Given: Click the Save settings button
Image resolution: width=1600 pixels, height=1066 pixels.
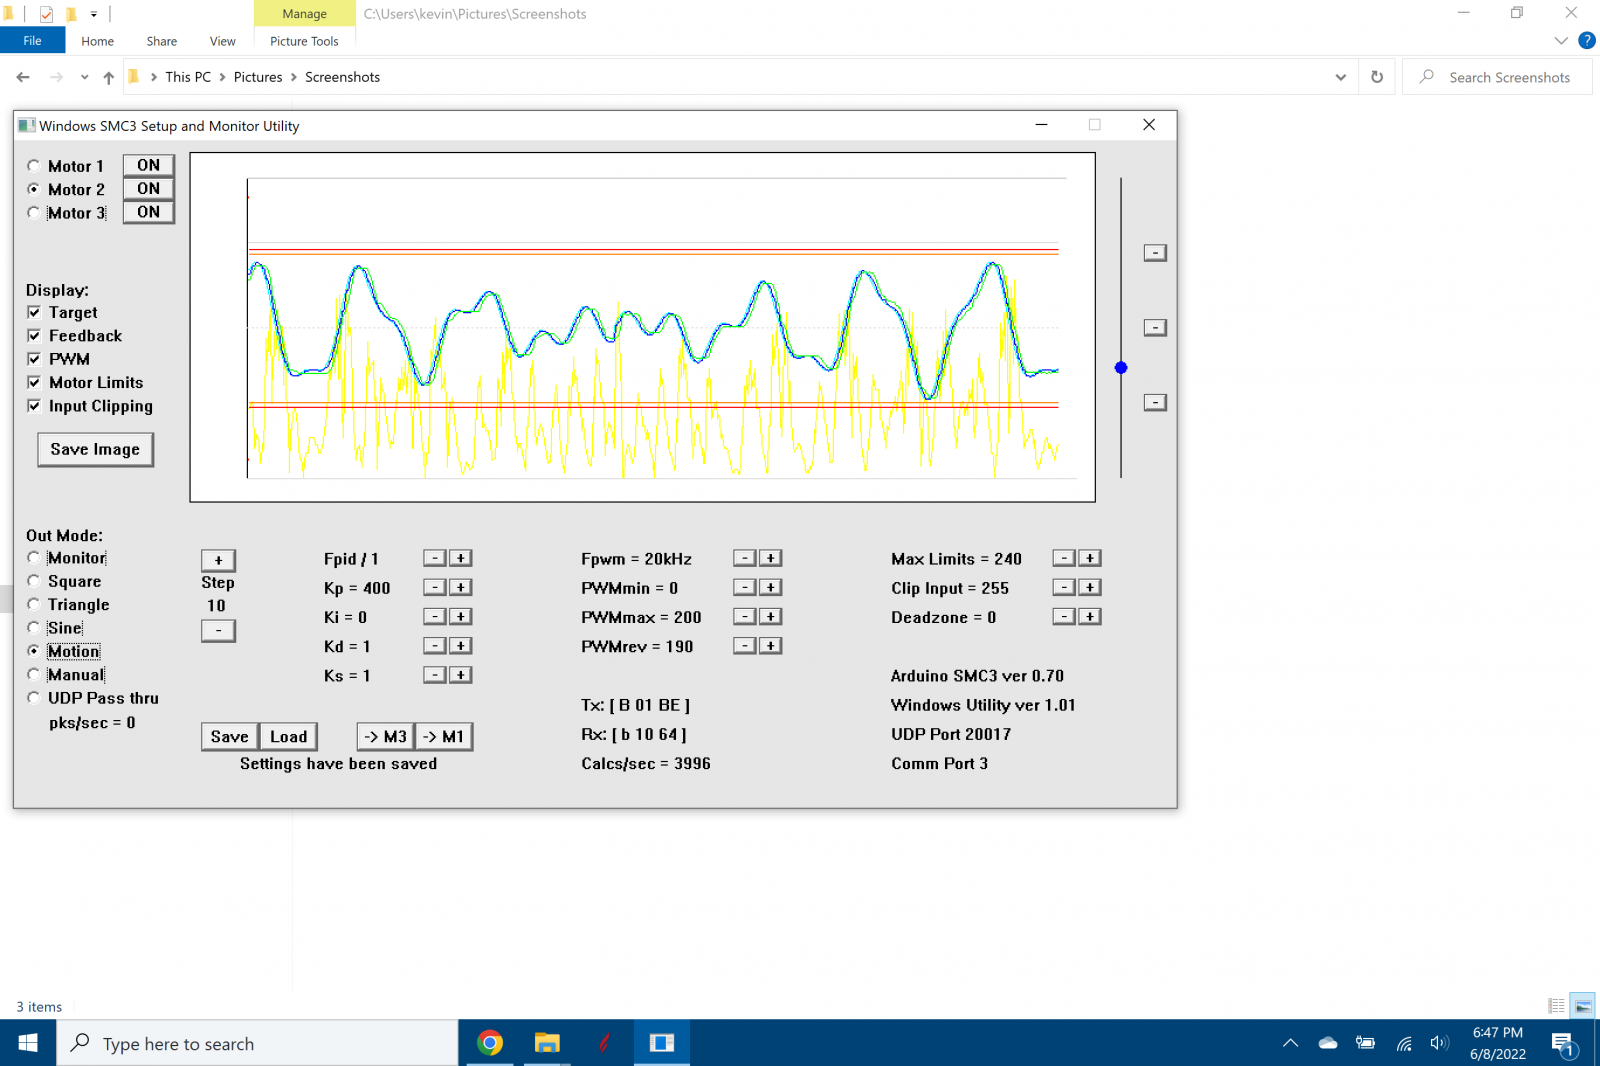Looking at the screenshot, I should (x=230, y=737).
